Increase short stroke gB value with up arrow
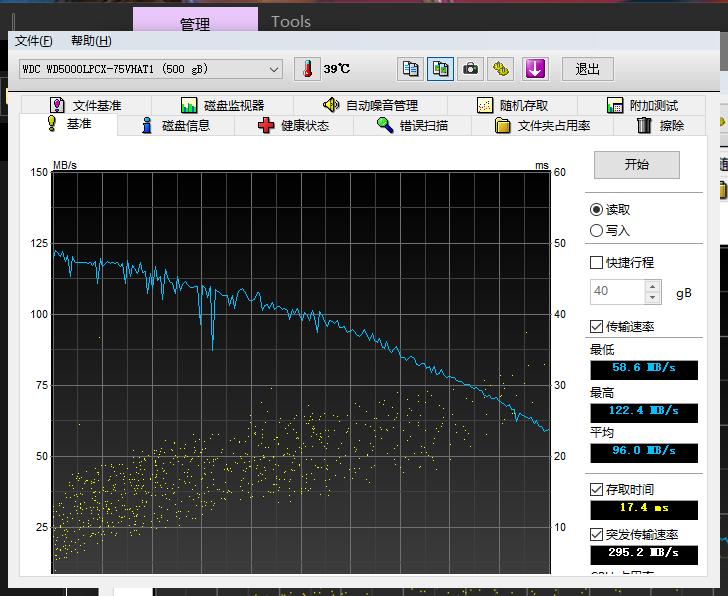Image resolution: width=728 pixels, height=596 pixels. (x=653, y=286)
